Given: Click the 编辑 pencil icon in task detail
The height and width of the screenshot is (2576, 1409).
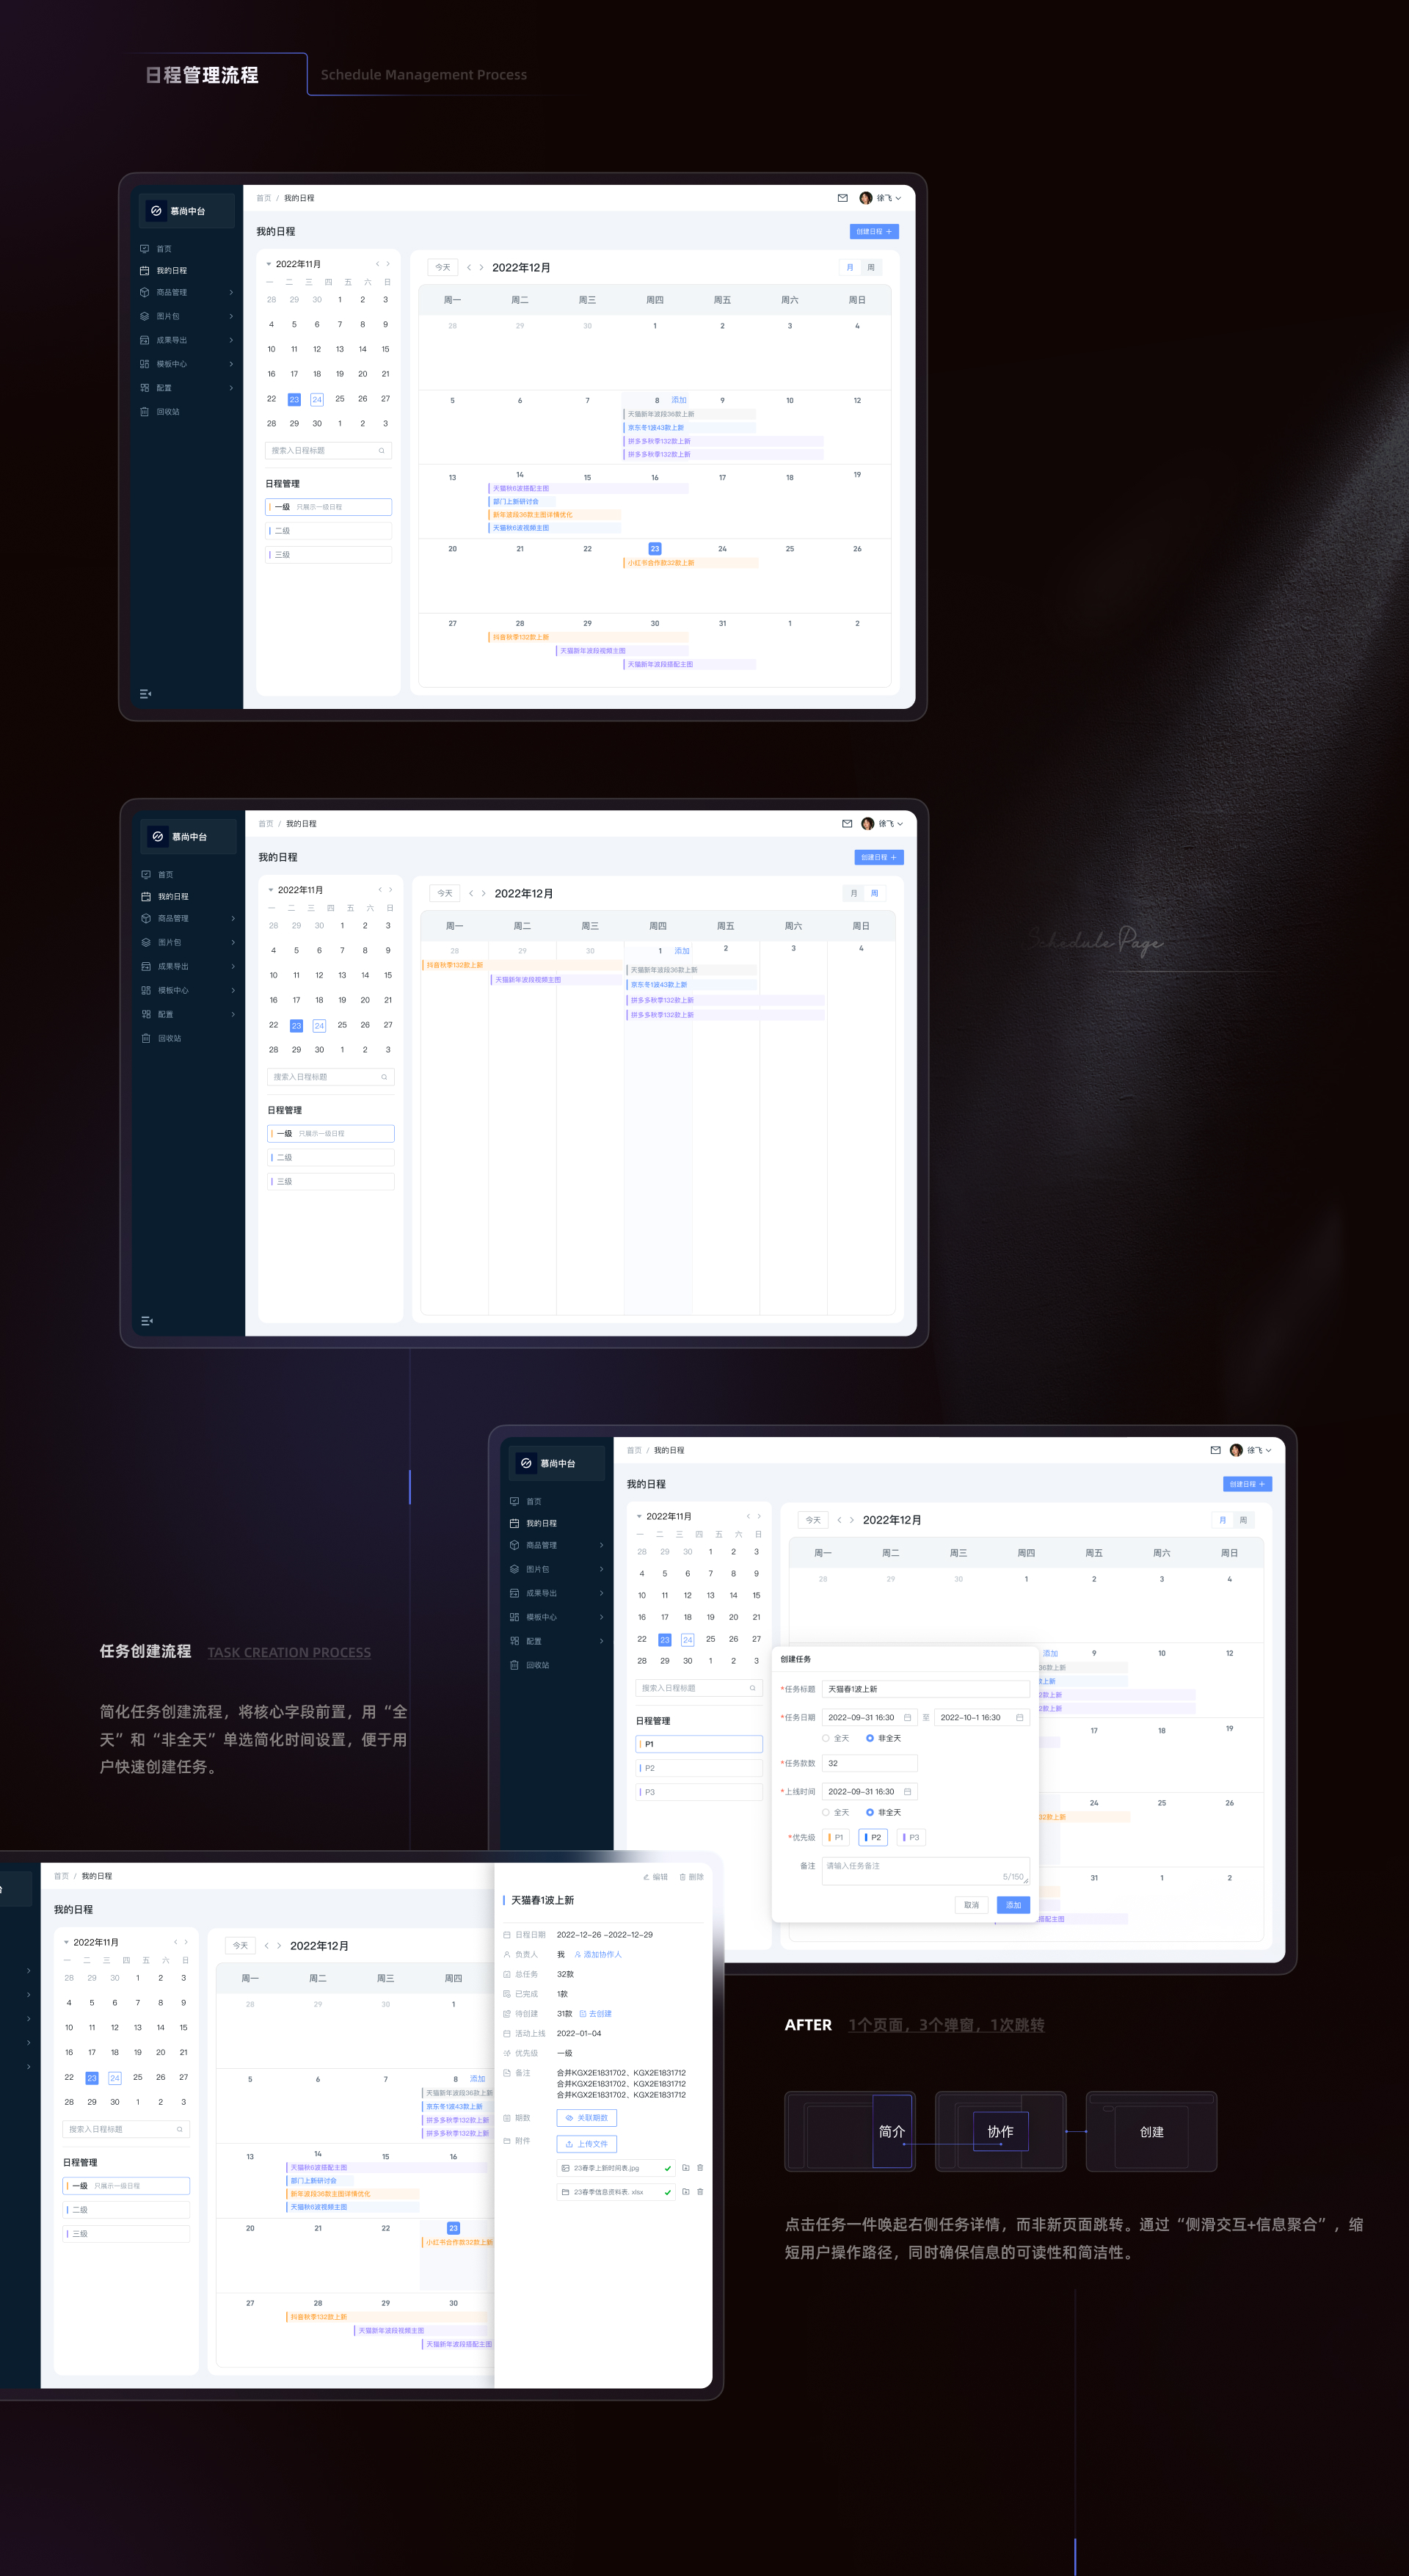Looking at the screenshot, I should point(646,1877).
